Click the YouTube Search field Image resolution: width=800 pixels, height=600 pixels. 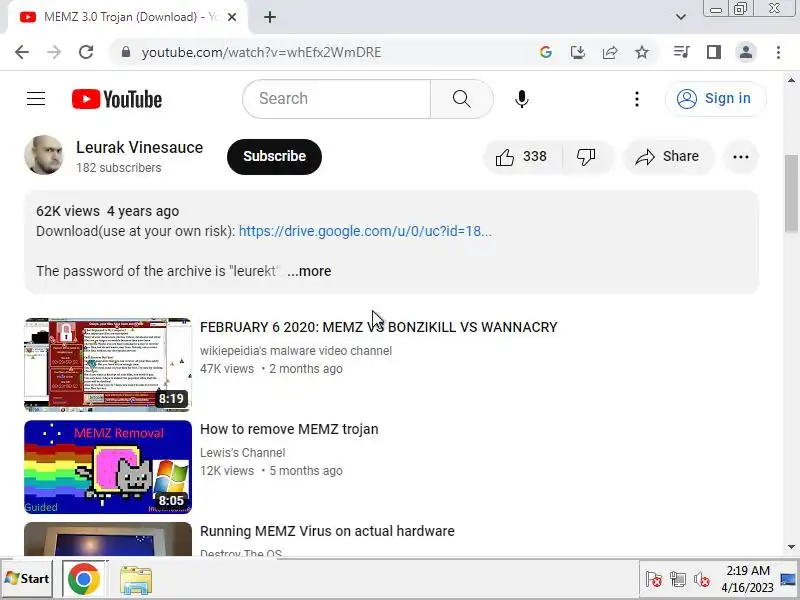pyautogui.click(x=337, y=98)
